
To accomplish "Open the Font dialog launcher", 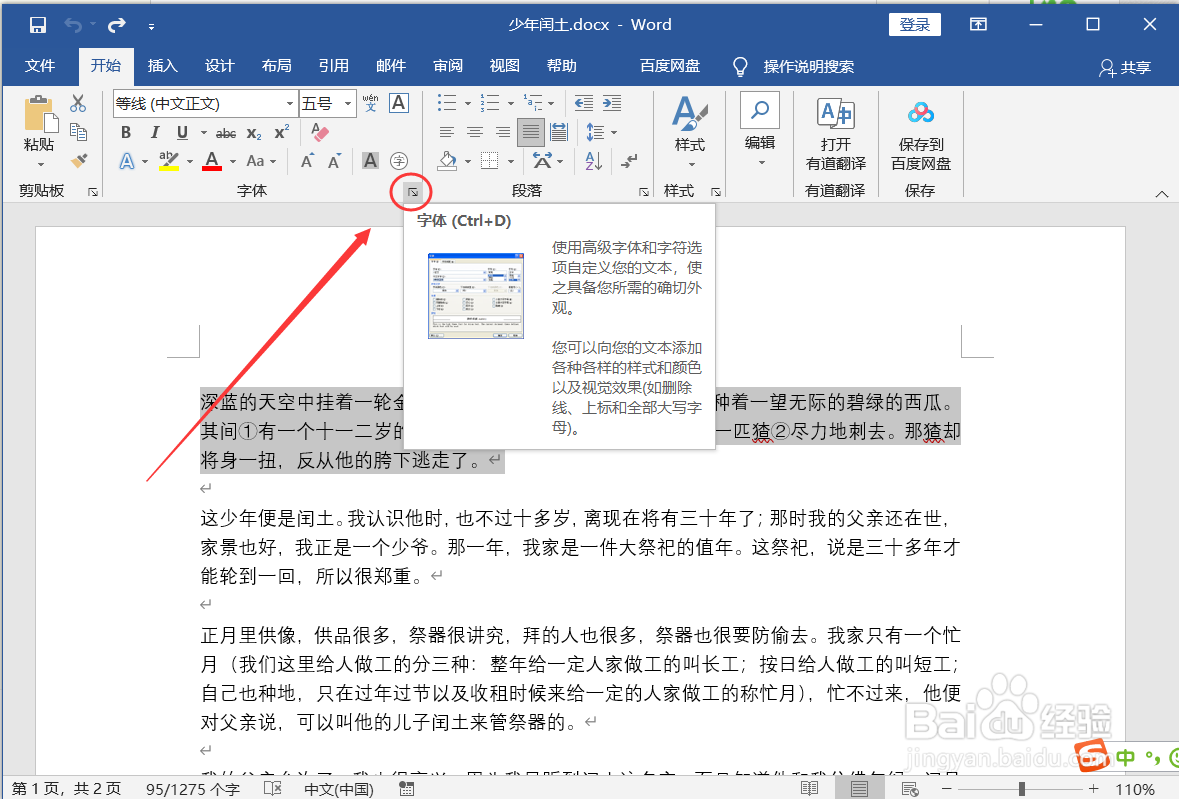I will click(x=410, y=190).
